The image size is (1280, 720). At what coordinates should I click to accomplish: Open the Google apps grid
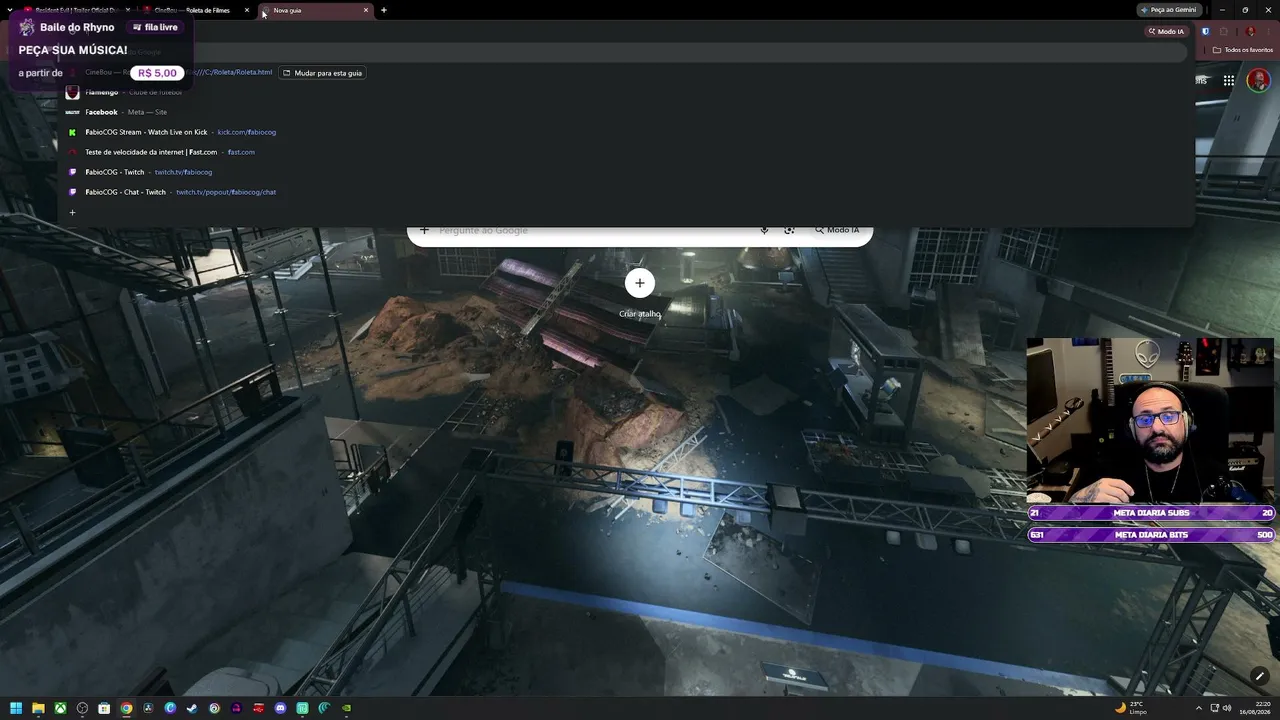click(x=1229, y=80)
